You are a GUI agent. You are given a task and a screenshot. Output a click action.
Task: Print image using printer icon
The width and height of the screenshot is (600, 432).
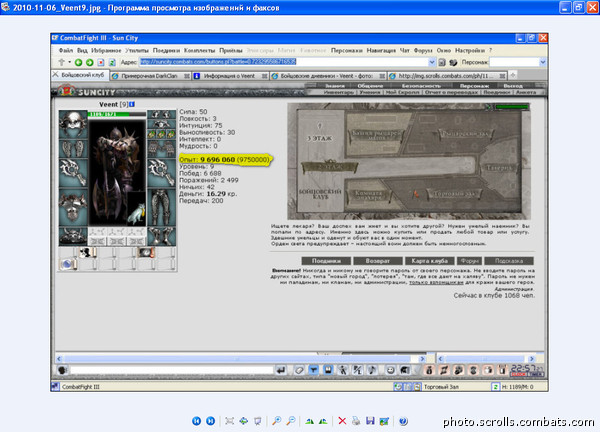tap(356, 421)
